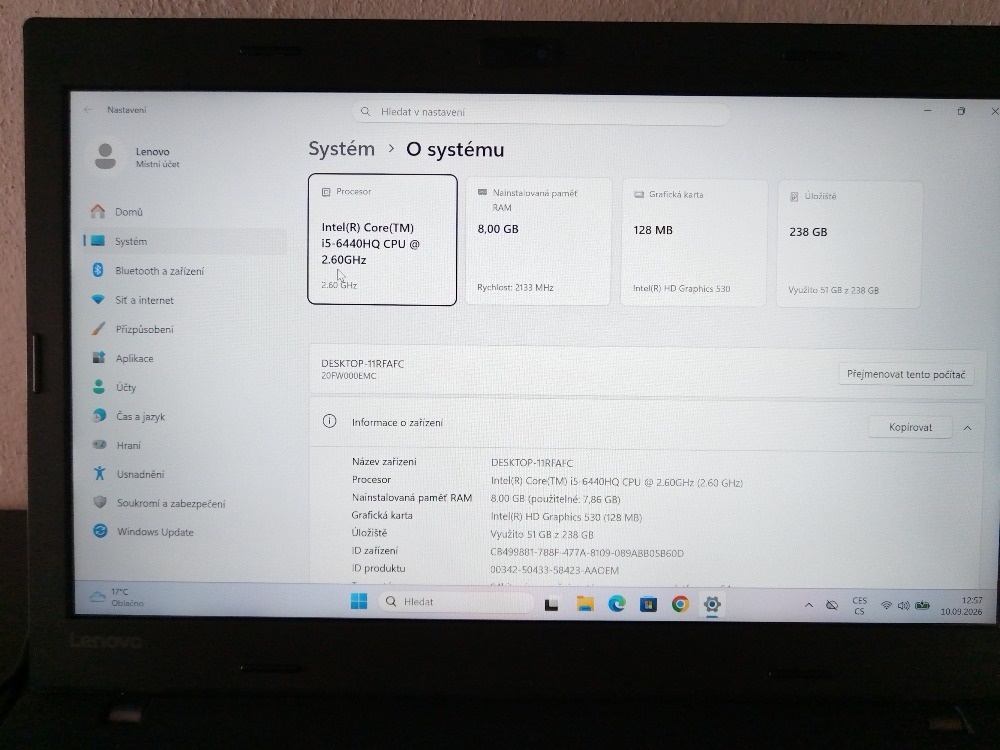This screenshot has height=750, width=1000.
Task: Click the Domů house icon
Action: tap(98, 211)
